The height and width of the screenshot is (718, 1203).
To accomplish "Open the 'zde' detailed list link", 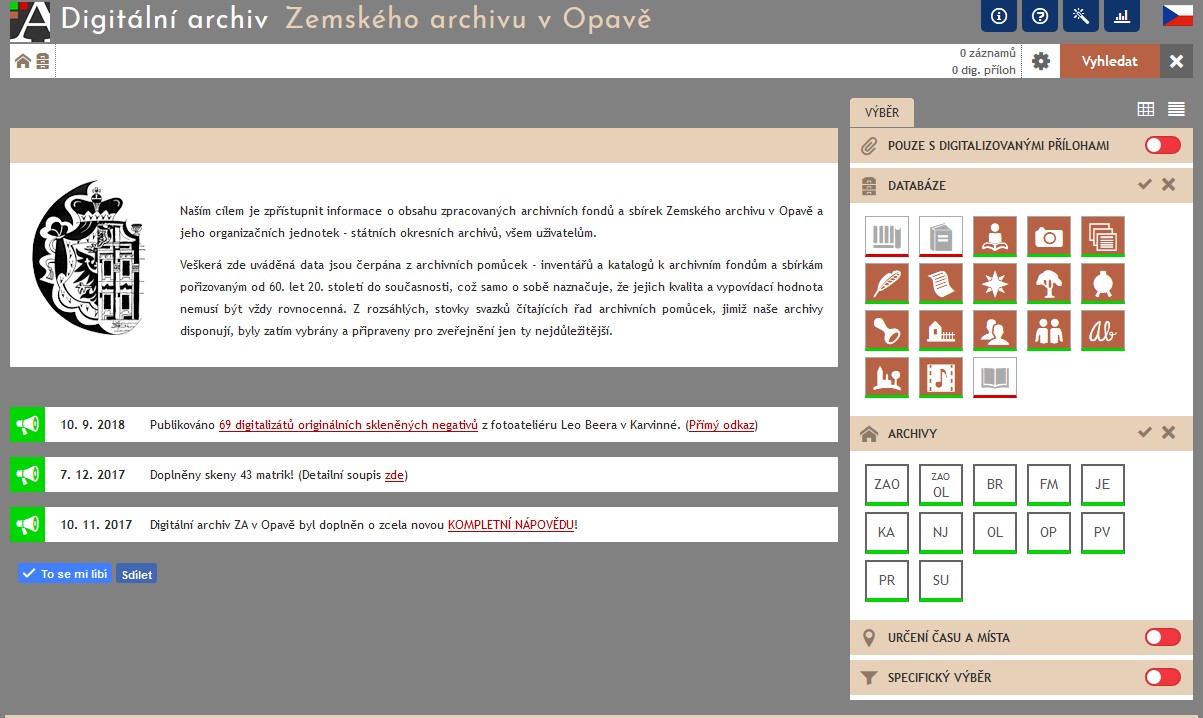I will [x=394, y=475].
